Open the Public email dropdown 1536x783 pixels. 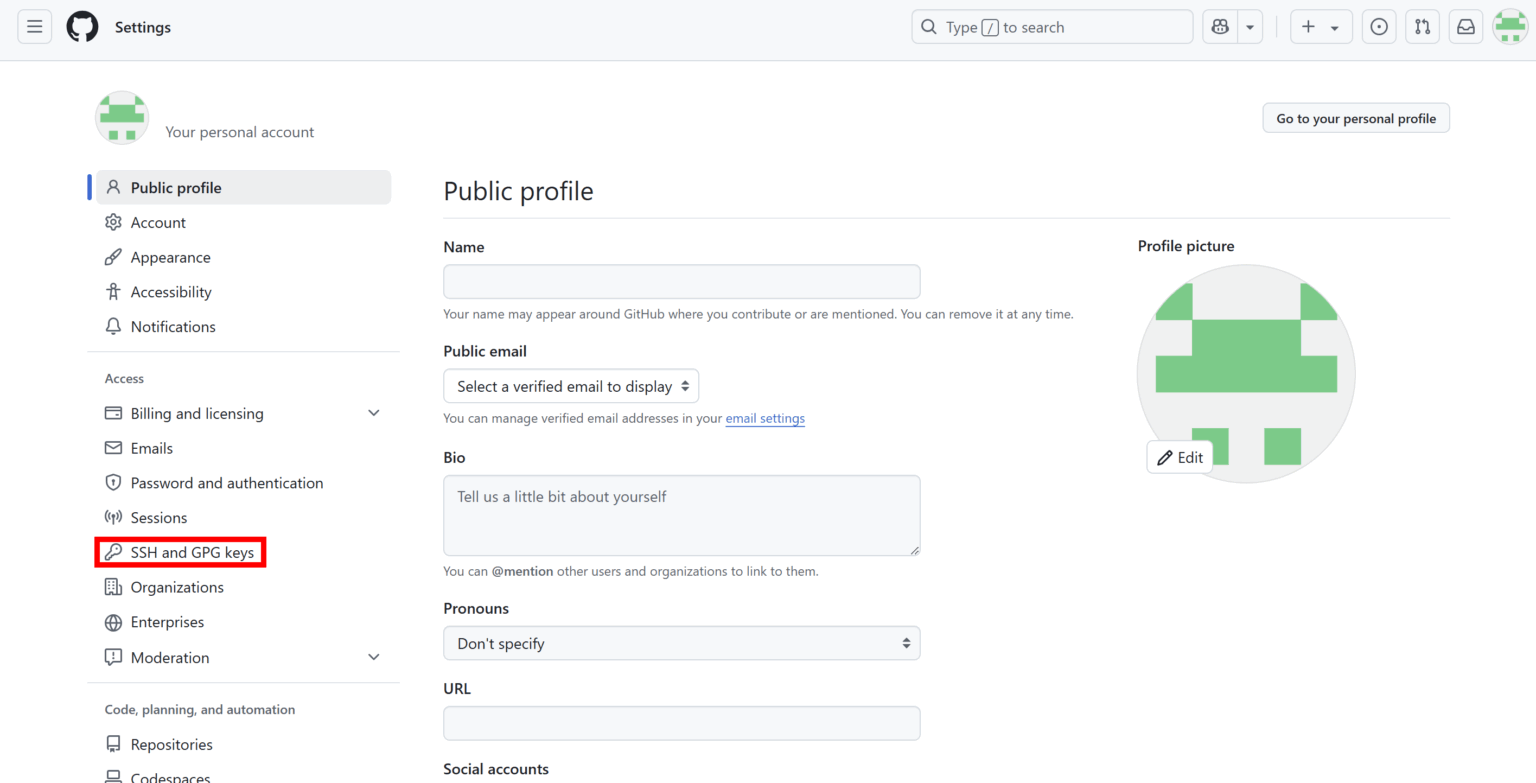570,386
